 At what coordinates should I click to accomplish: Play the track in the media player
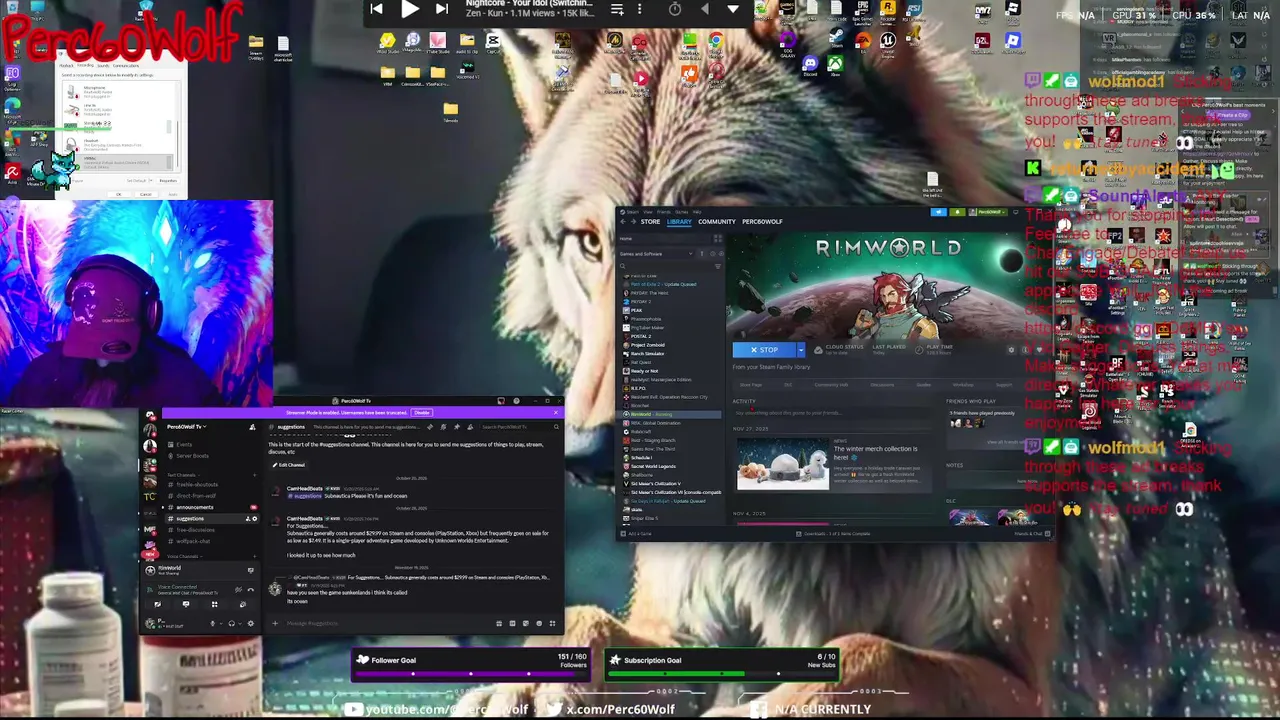(x=410, y=9)
